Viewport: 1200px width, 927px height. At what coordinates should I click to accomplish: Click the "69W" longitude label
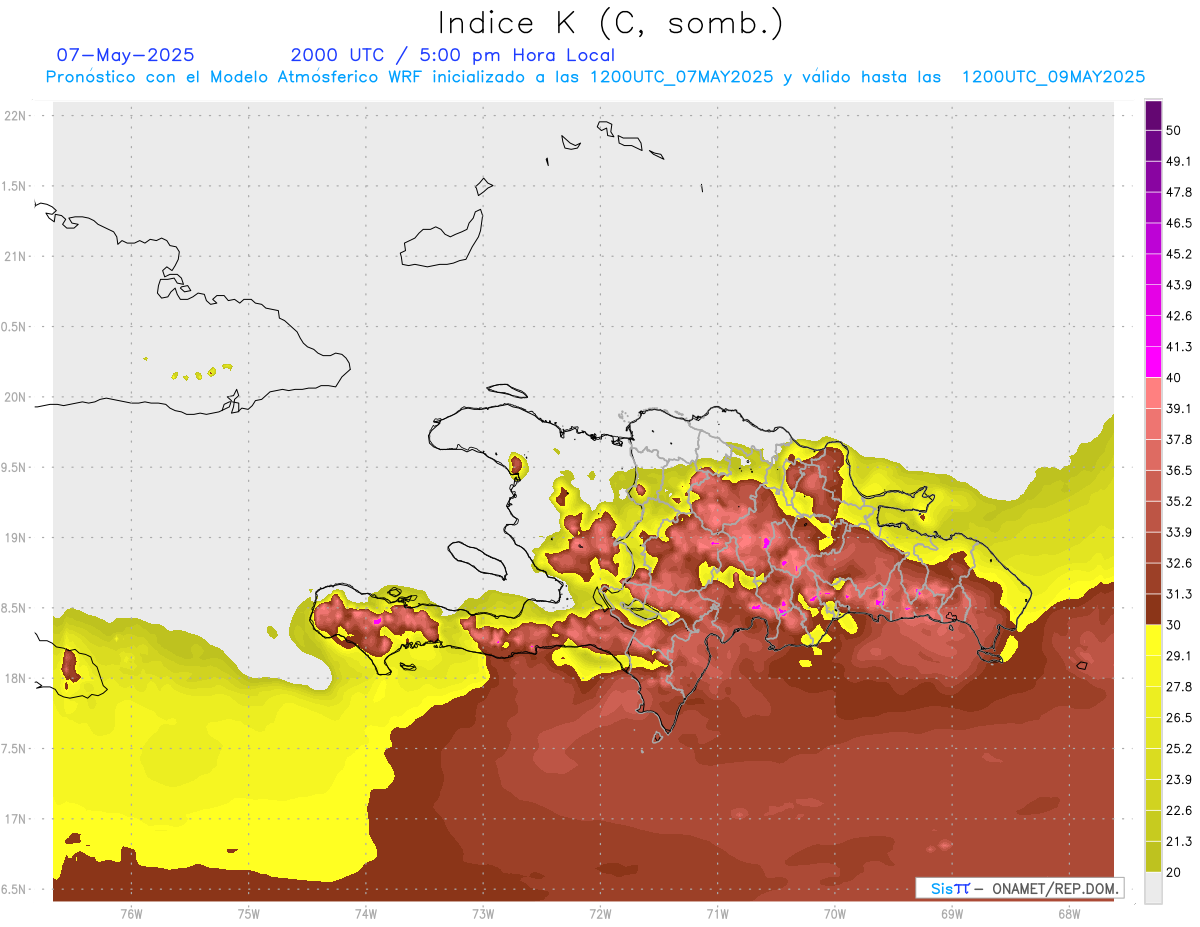(952, 914)
